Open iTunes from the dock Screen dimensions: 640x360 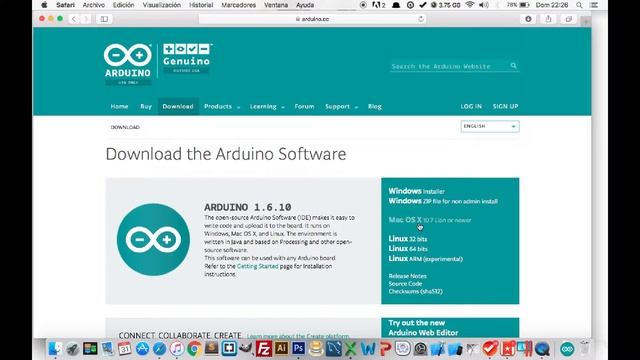[x=177, y=349]
